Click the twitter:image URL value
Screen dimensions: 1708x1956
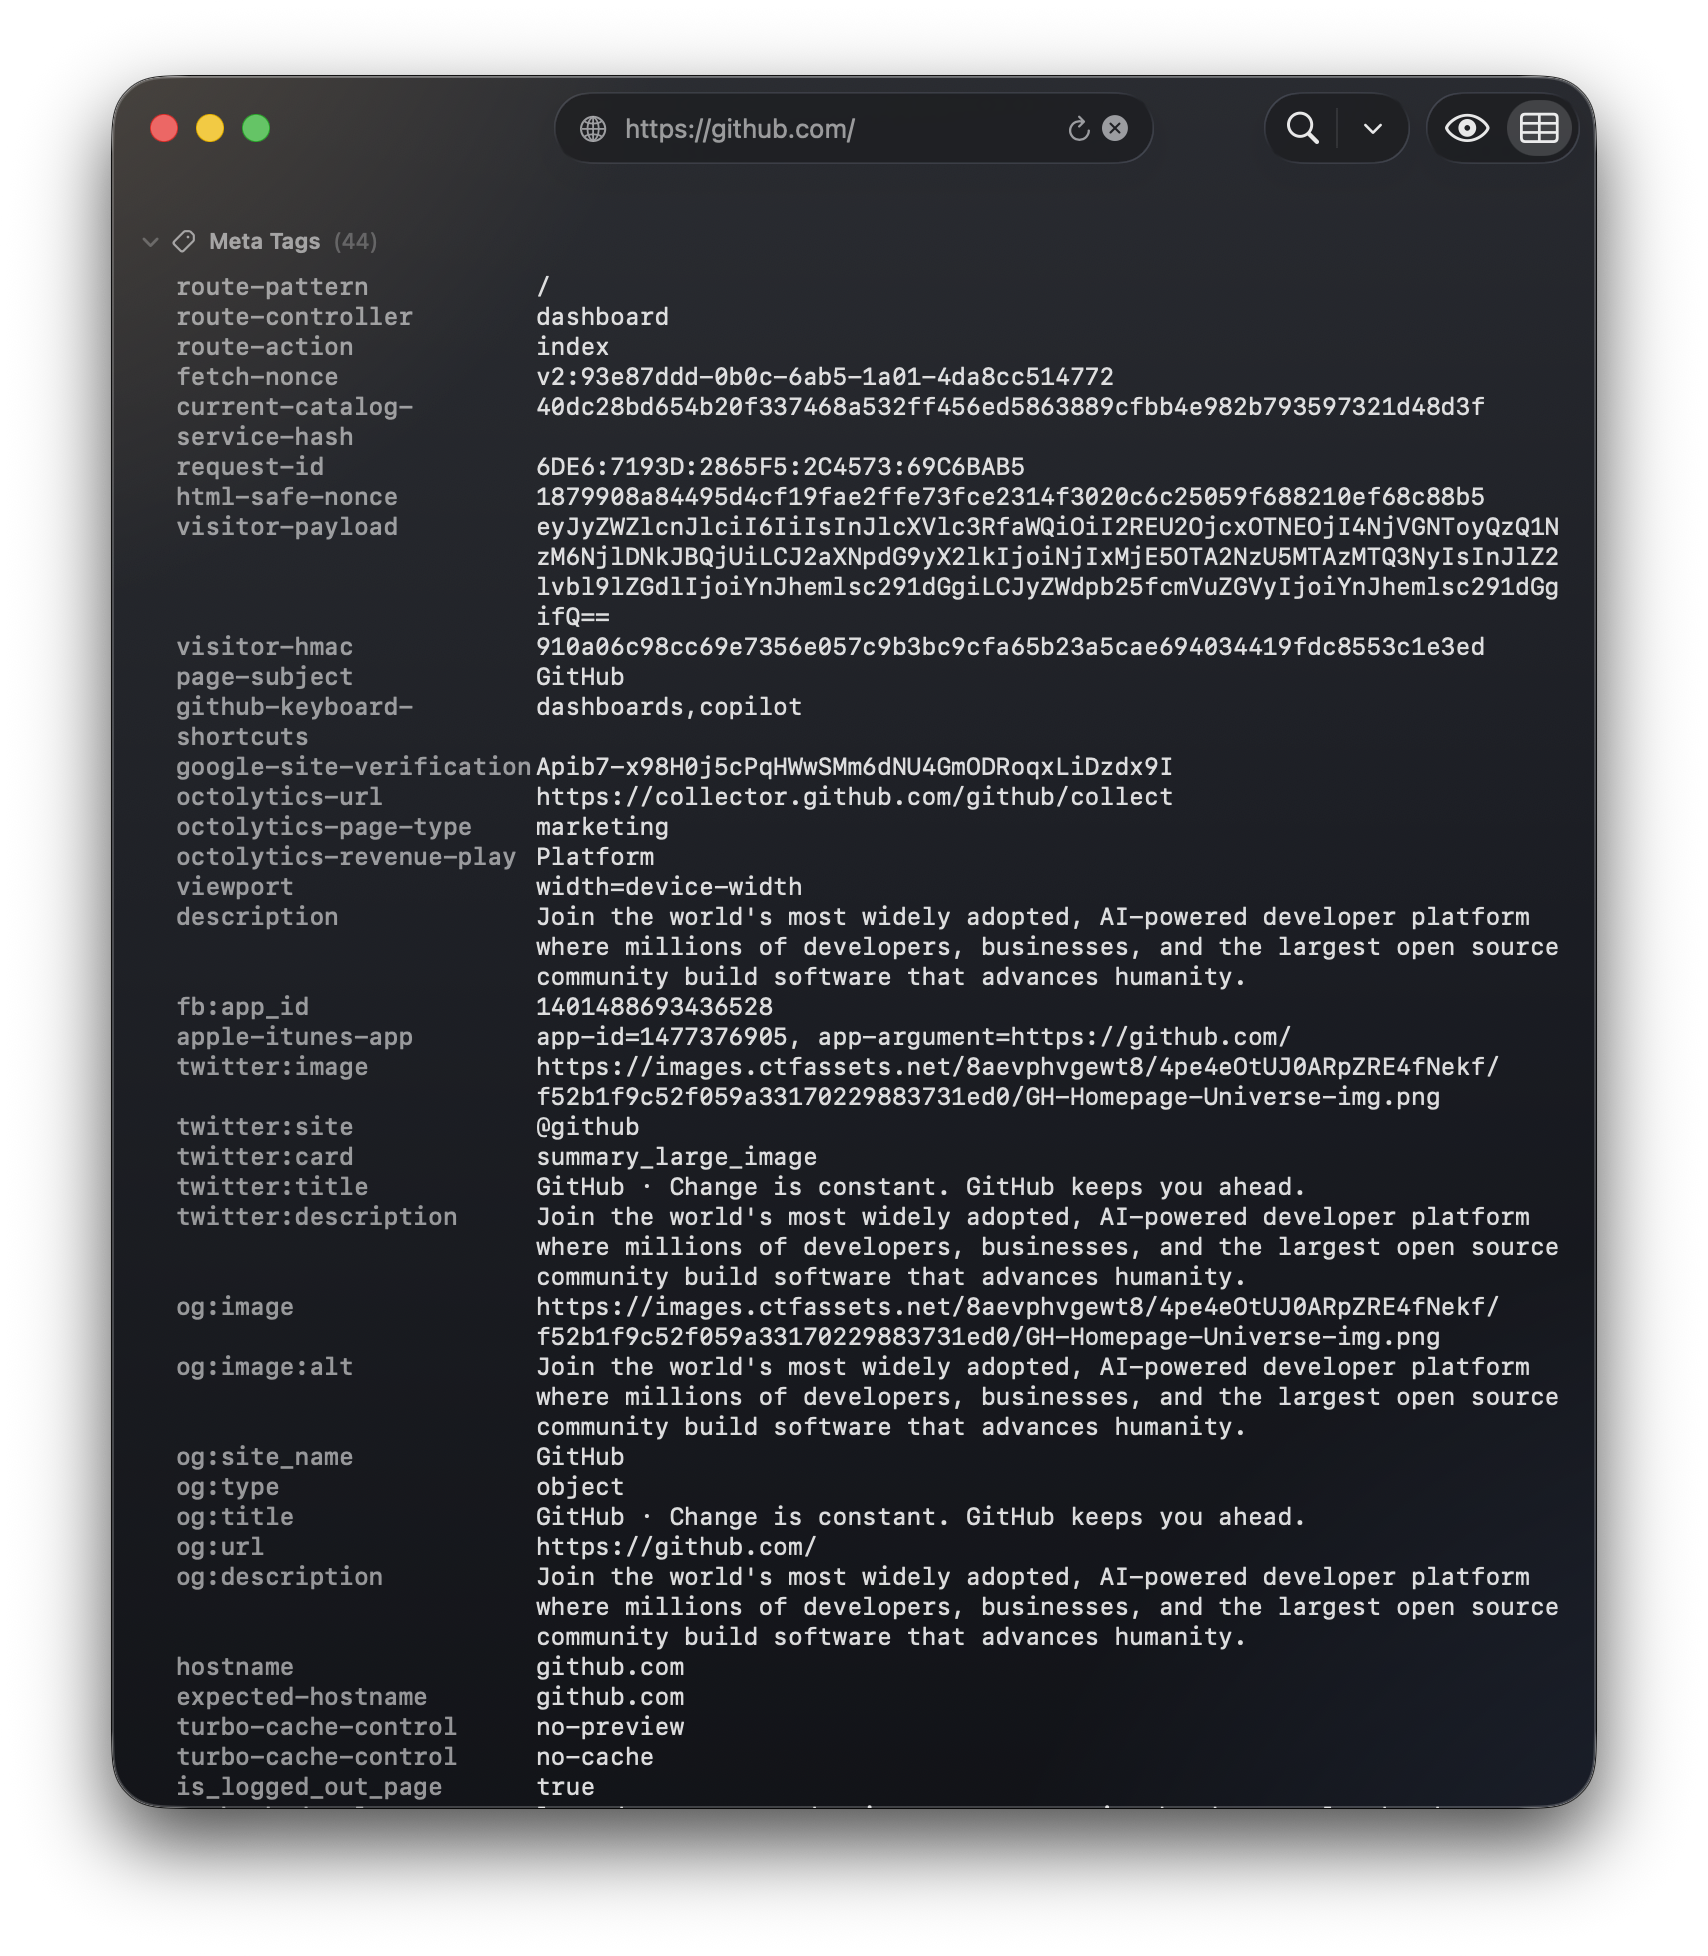pos(1017,1082)
